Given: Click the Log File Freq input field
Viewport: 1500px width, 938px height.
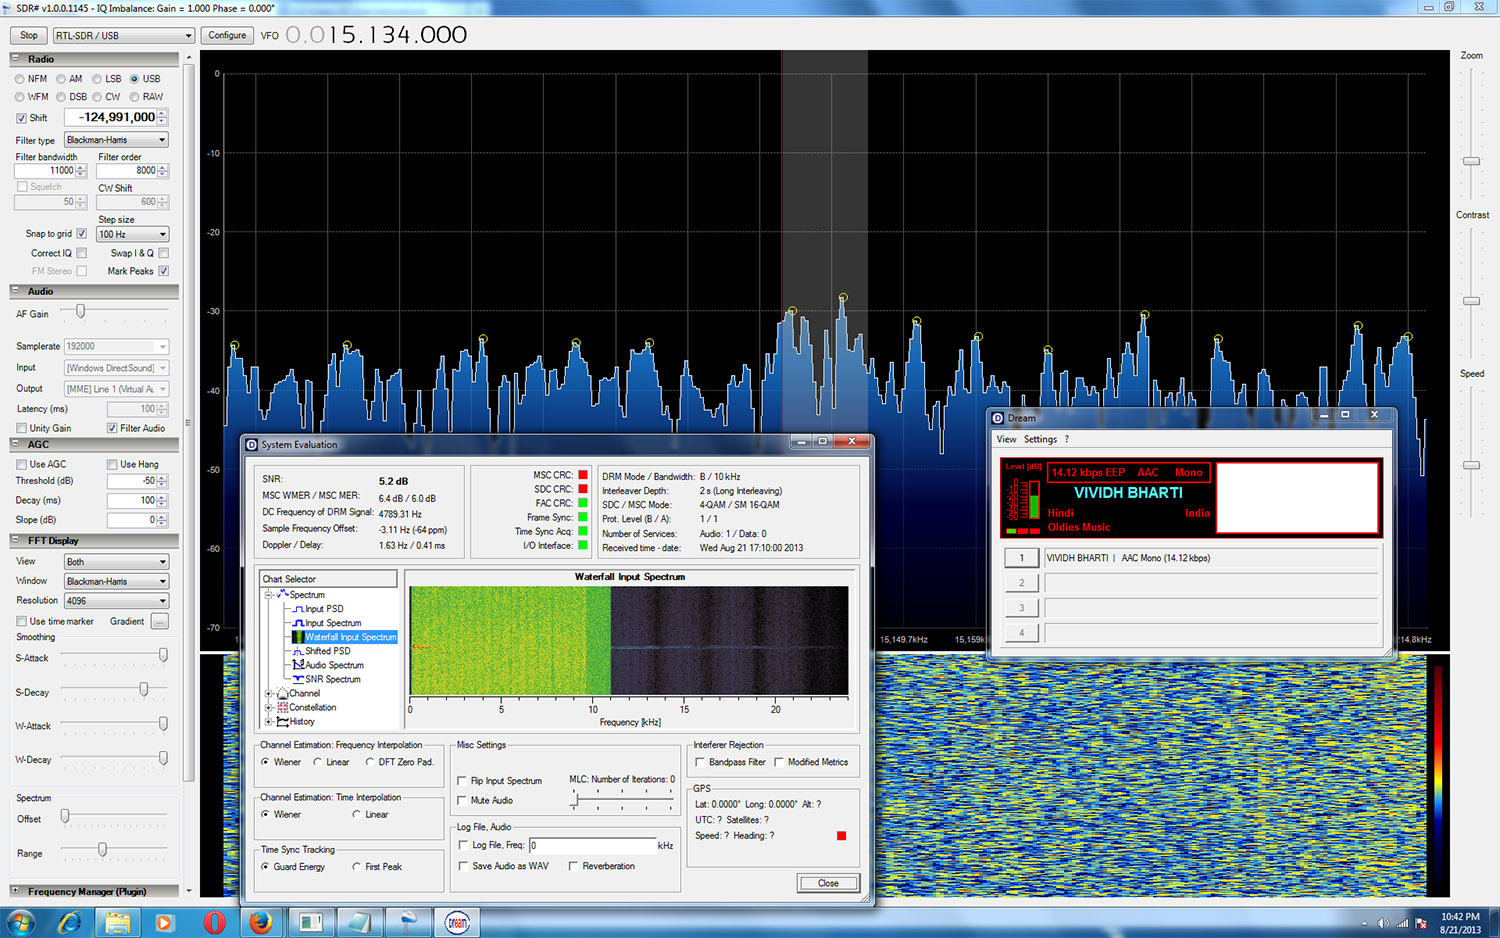Looking at the screenshot, I should click(x=592, y=846).
